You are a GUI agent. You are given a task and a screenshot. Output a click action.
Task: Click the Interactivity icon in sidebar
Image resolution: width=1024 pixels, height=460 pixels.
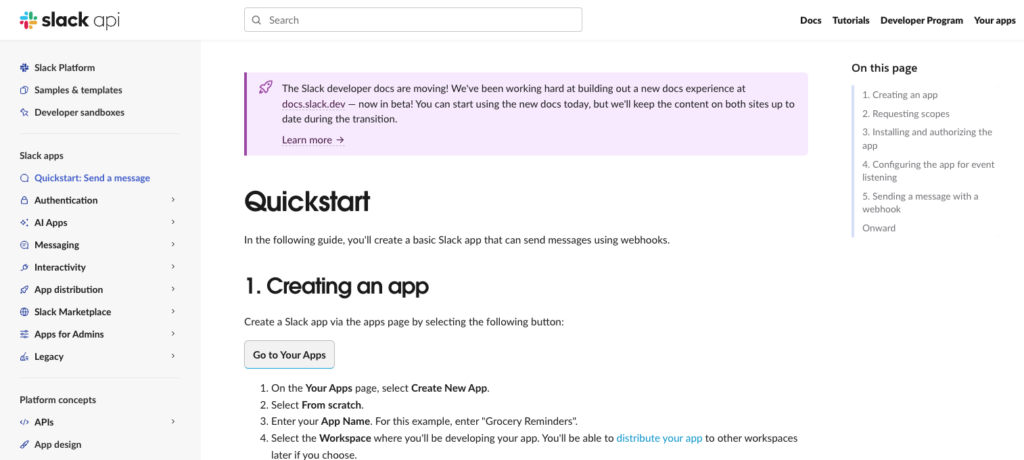point(24,267)
